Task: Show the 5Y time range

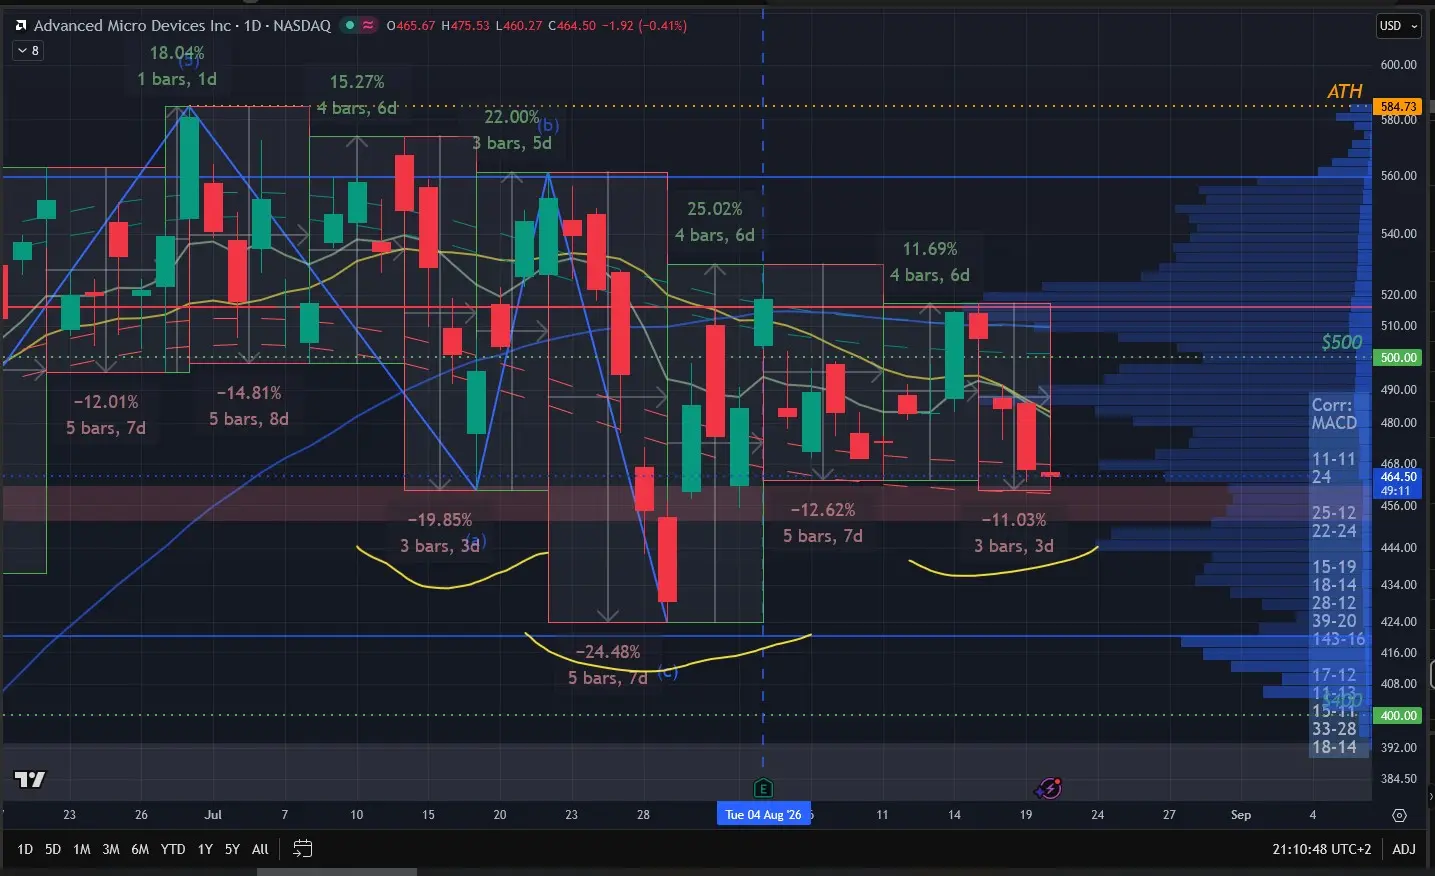Action: coord(232,849)
